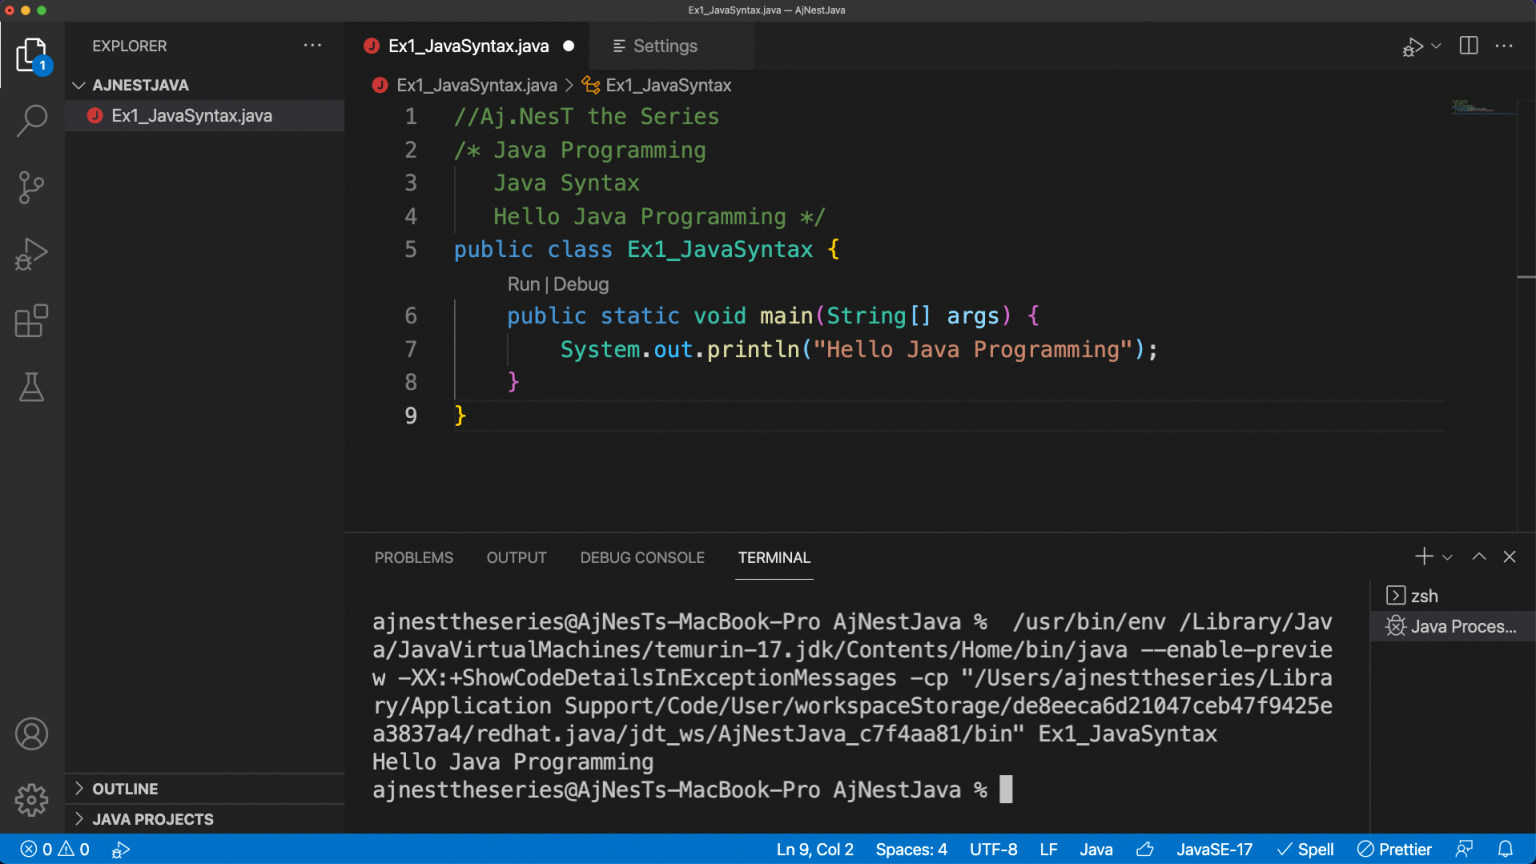Open dropdown next to Run Java button
Image resolution: width=1536 pixels, height=864 pixels.
click(1437, 46)
